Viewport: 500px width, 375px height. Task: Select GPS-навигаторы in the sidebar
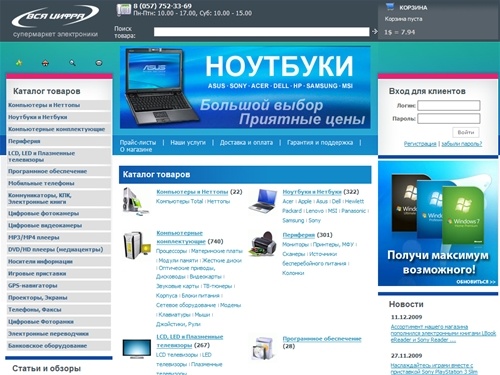[x=59, y=285]
